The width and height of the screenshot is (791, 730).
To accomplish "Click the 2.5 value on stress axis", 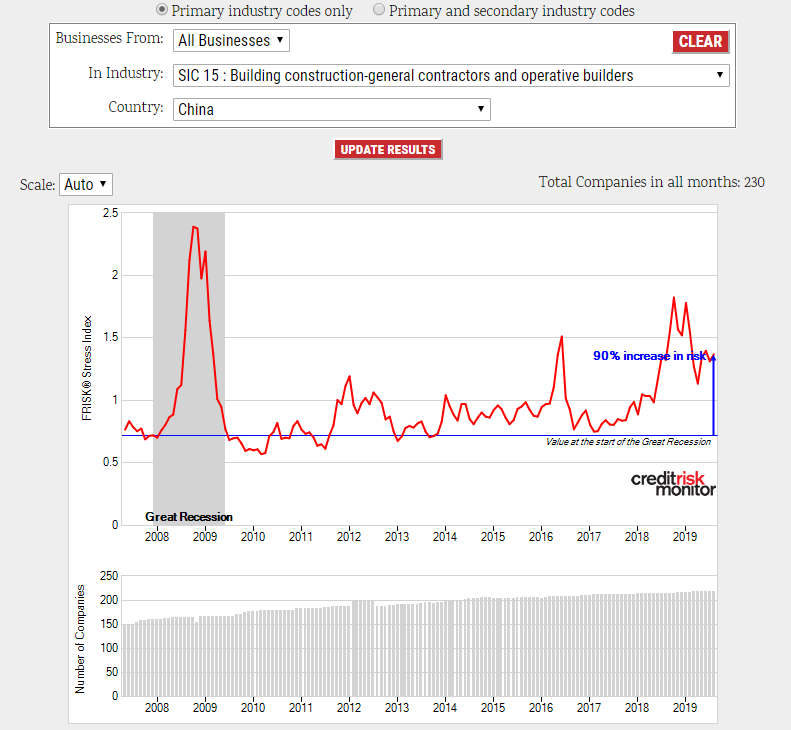I will coord(110,213).
